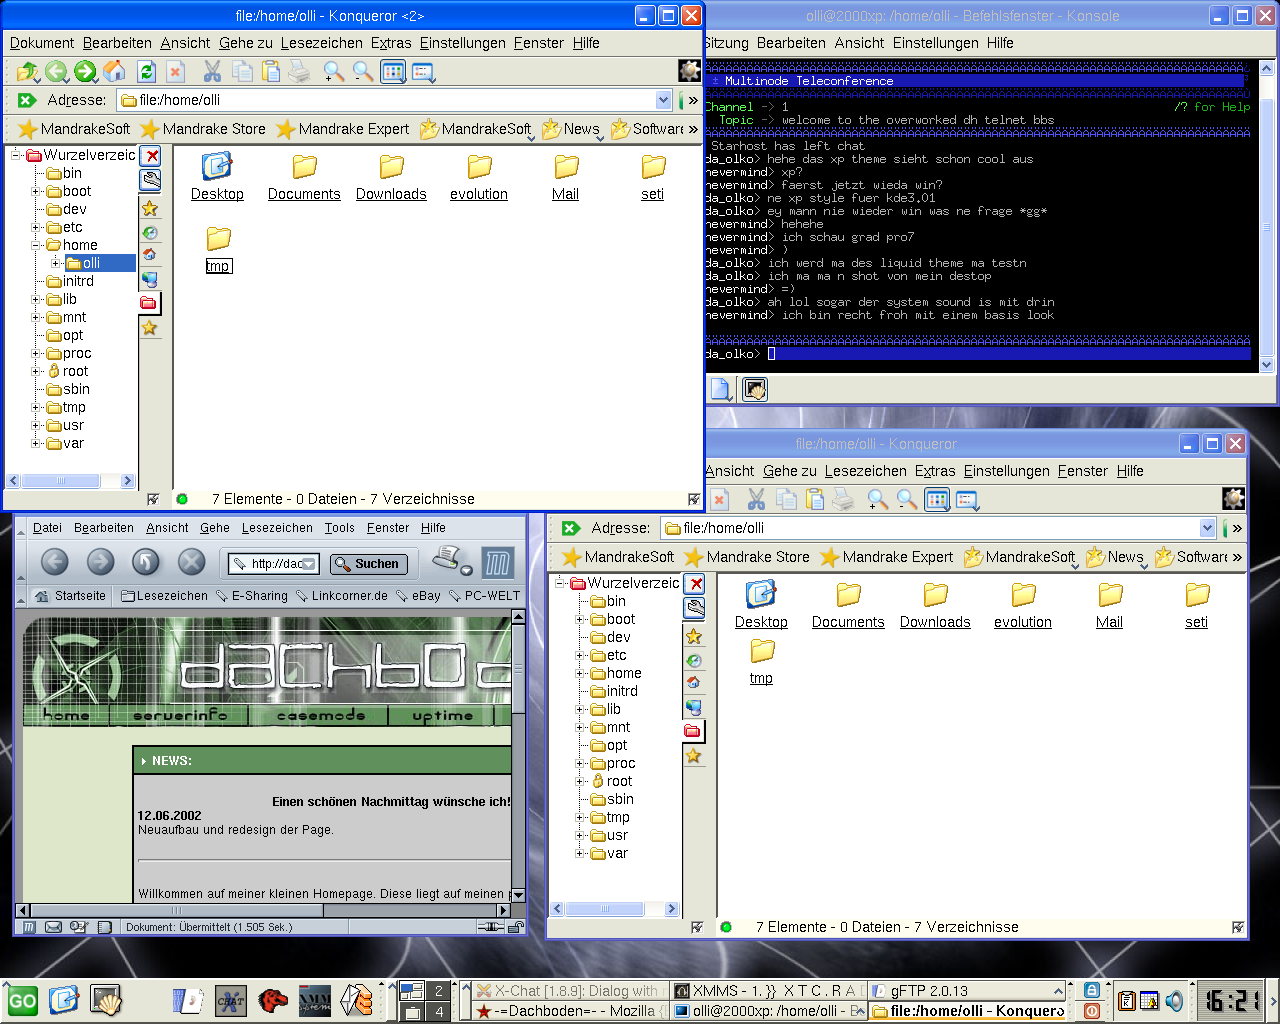Clear the address bar in Konqueror <2>
Screen dimensions: 1280x1024
[x=27, y=100]
